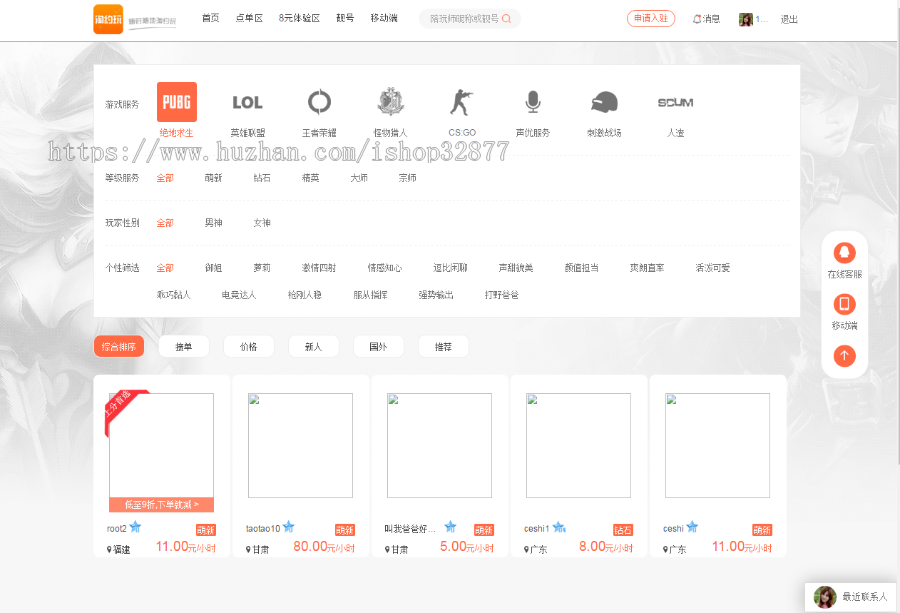This screenshot has width=900, height=613.
Task: Select the 声优服务 microphone icon
Action: [532, 103]
